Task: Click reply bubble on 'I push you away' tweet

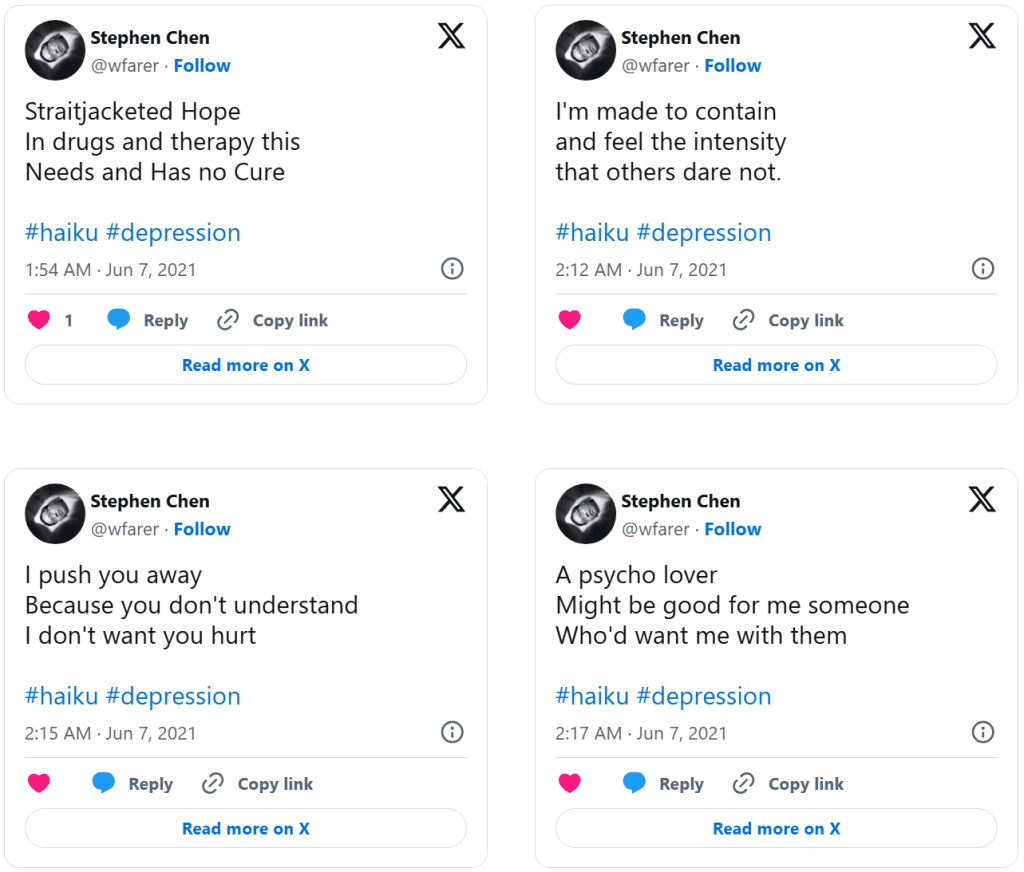Action: click(x=104, y=783)
